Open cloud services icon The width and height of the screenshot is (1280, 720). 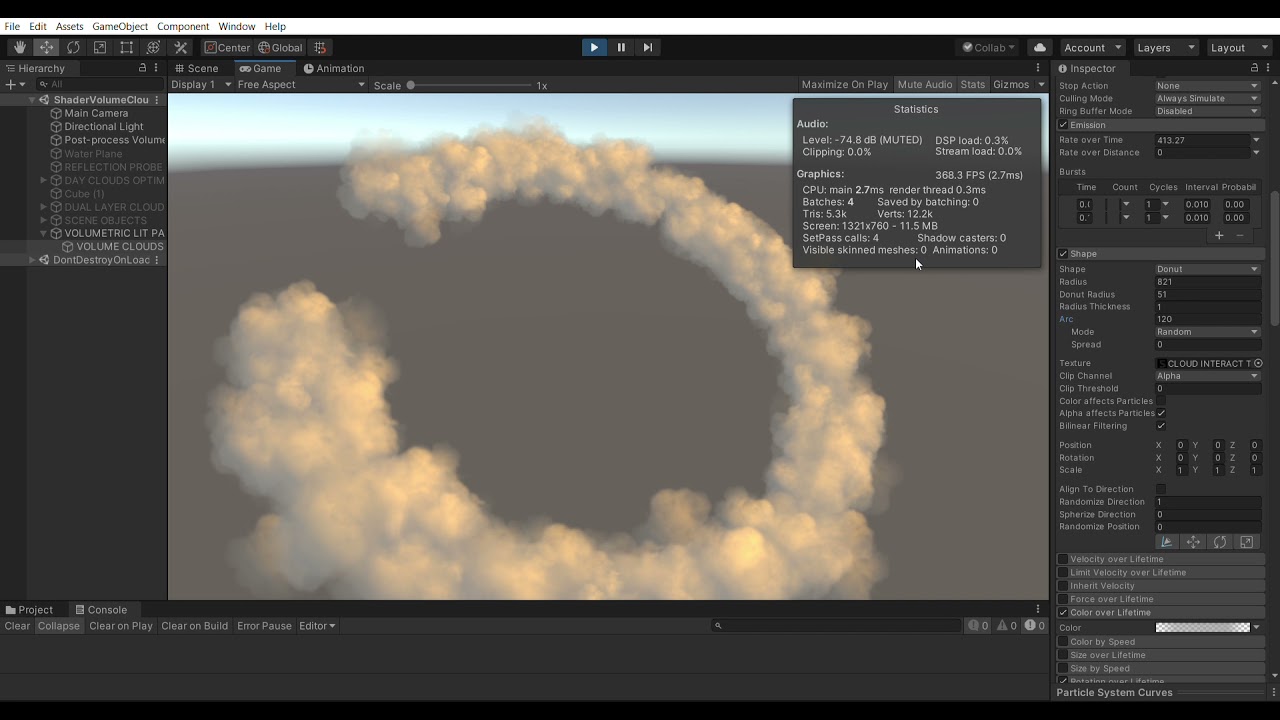pos(1040,48)
